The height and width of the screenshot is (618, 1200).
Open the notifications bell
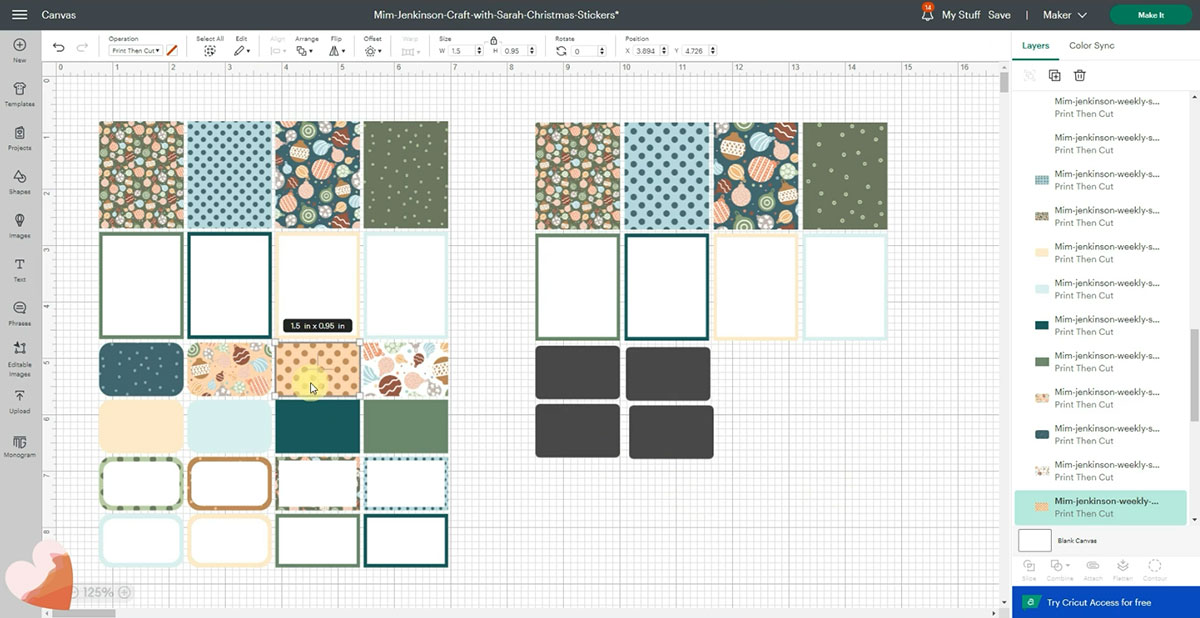[x=927, y=15]
